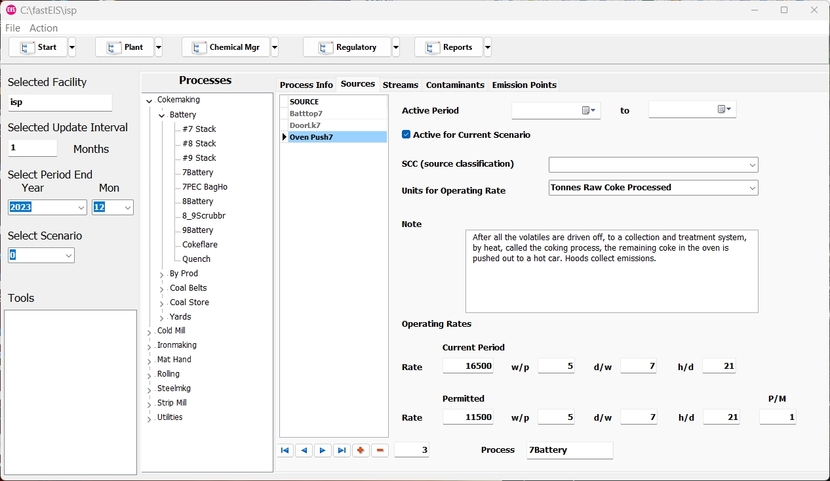
Task: Collapse the Cokemaking tree node
Action: [x=149, y=101]
